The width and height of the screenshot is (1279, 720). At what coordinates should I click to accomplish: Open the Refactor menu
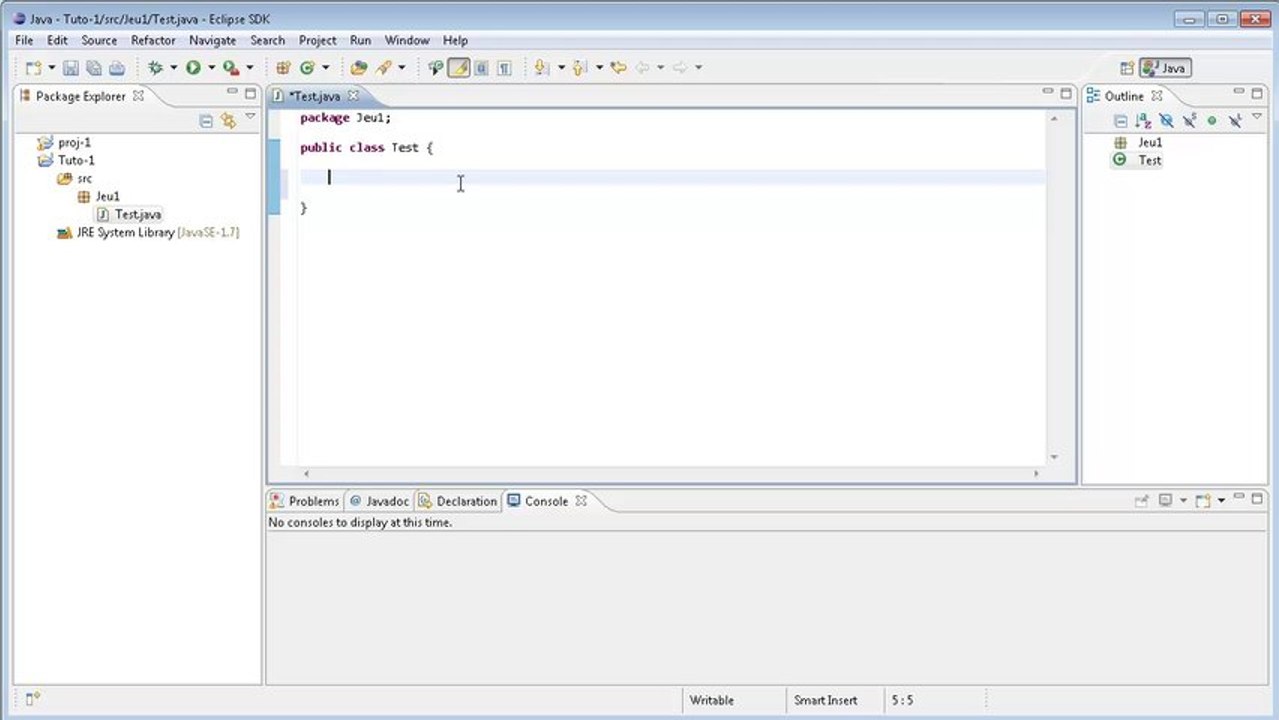[x=153, y=40]
